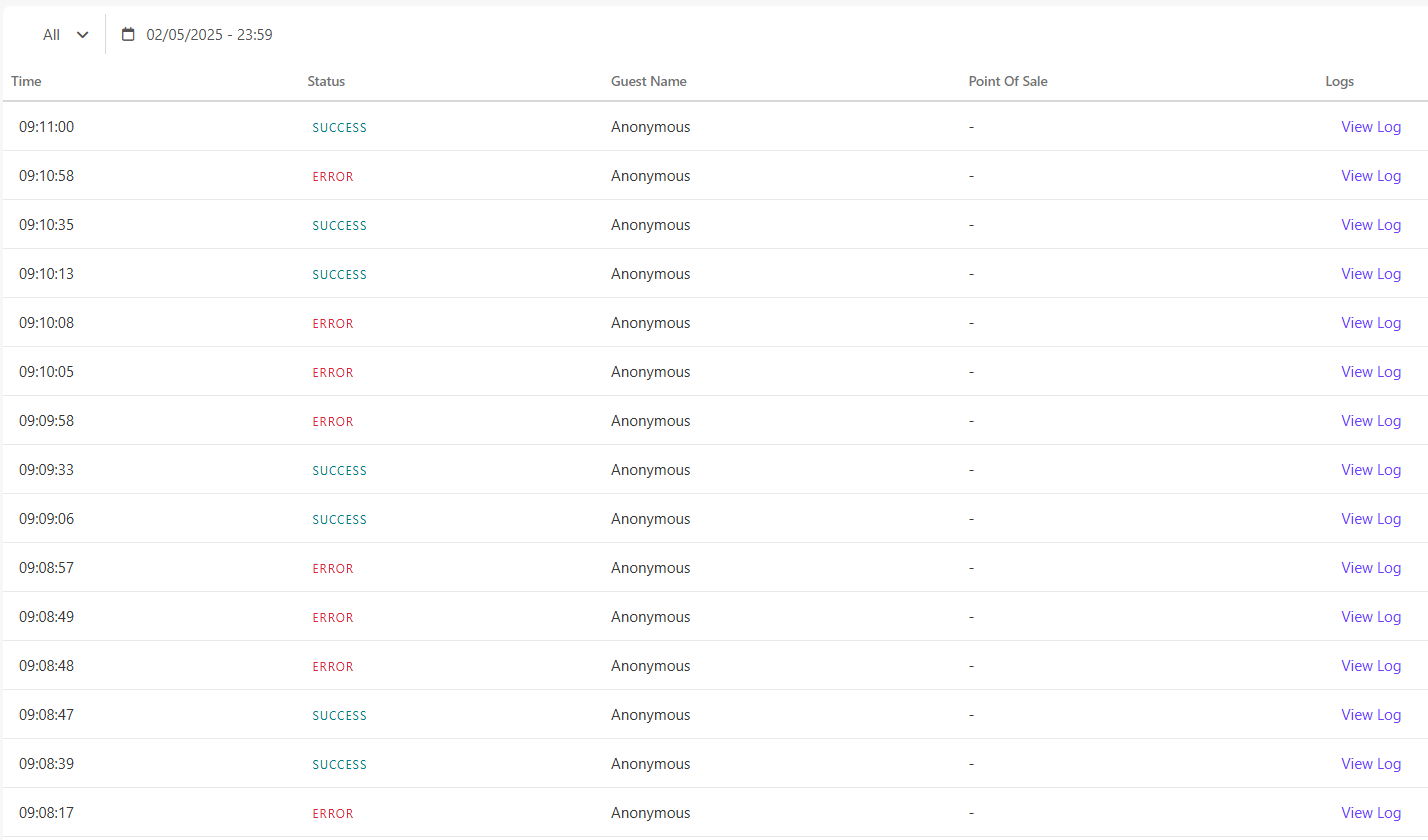
Task: View Log for the 09:11:00 entry
Action: tap(1370, 127)
